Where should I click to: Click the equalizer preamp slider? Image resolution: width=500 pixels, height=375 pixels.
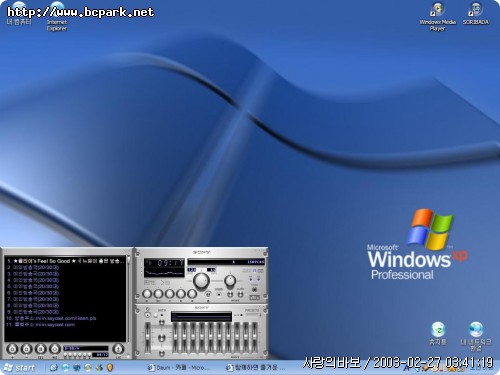[x=148, y=337]
